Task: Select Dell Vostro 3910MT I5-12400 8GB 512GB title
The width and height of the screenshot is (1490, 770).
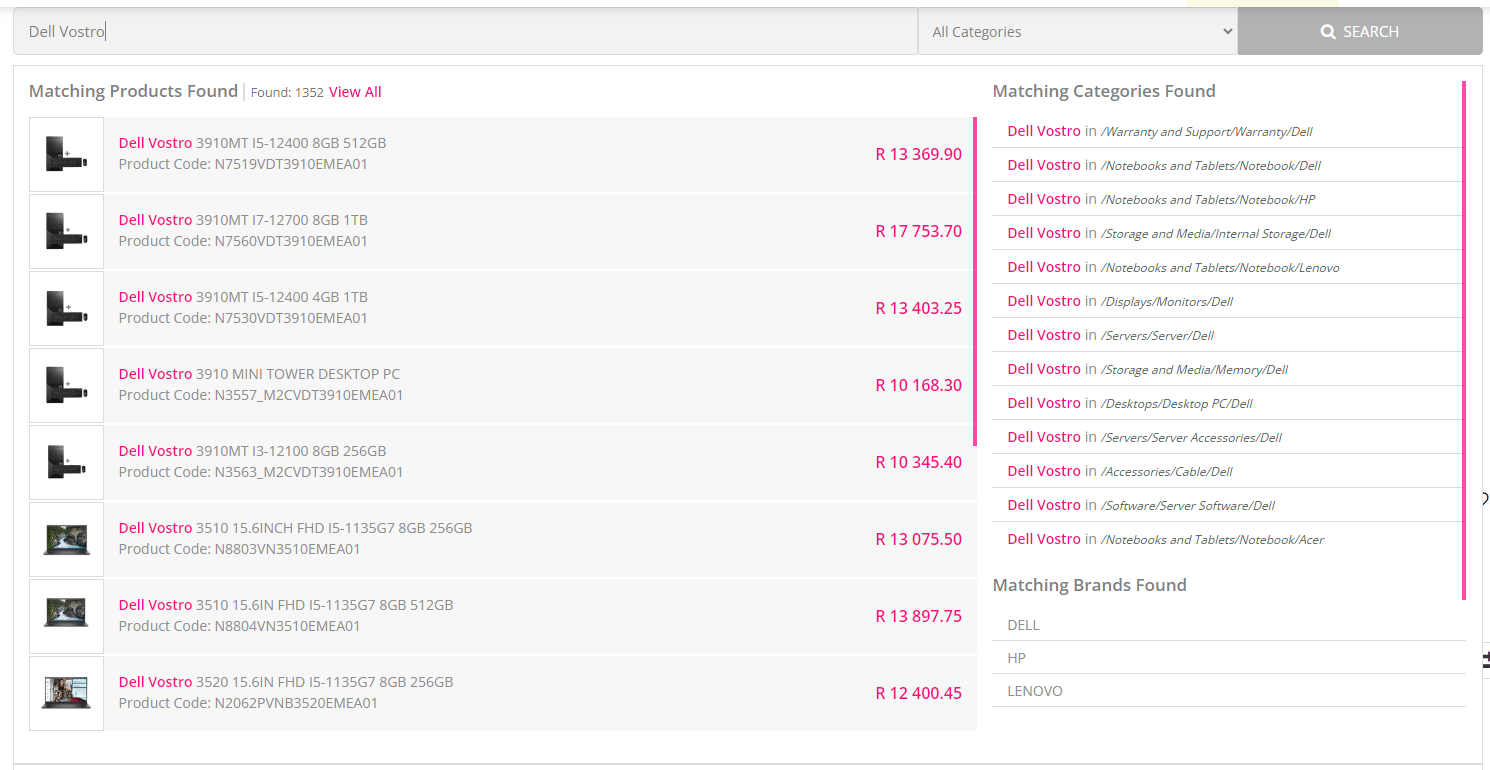Action: click(x=252, y=143)
